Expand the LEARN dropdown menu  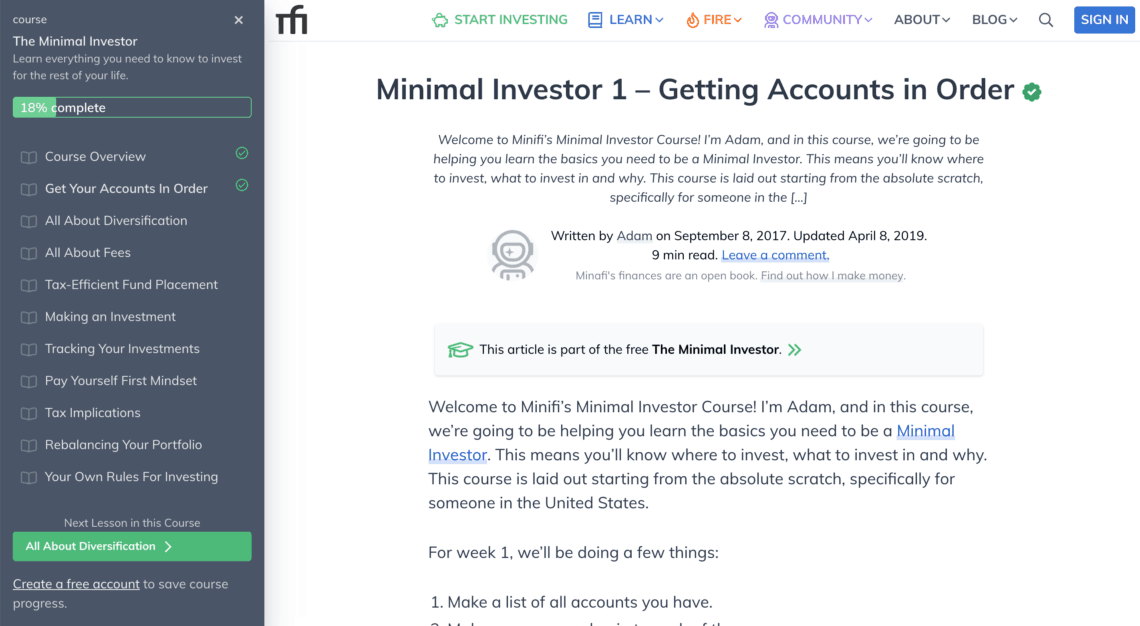coord(626,20)
